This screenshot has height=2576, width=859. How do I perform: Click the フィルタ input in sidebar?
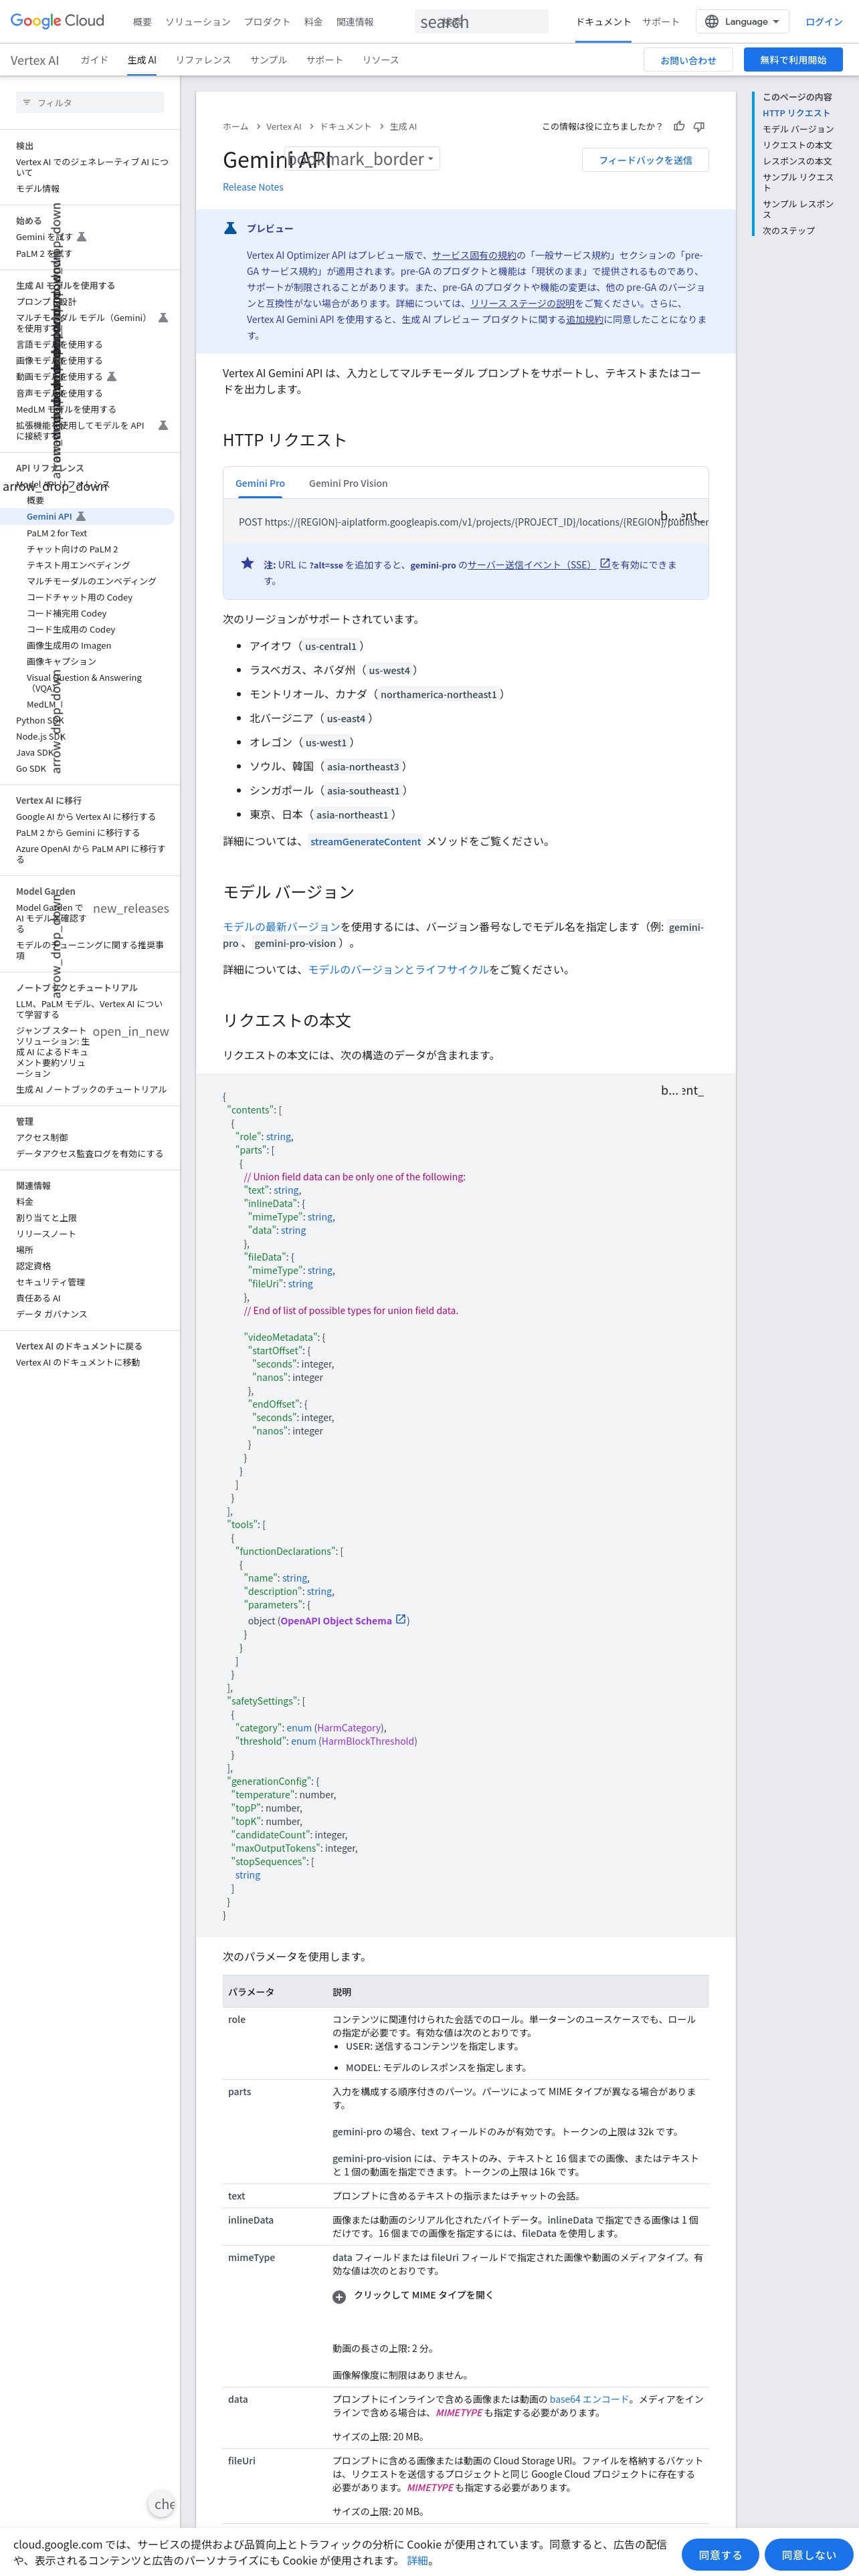(x=90, y=102)
